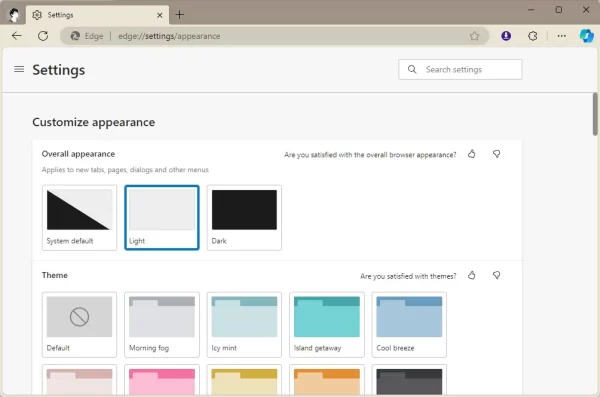
Task: Select the Icy mint theme
Action: (x=244, y=325)
